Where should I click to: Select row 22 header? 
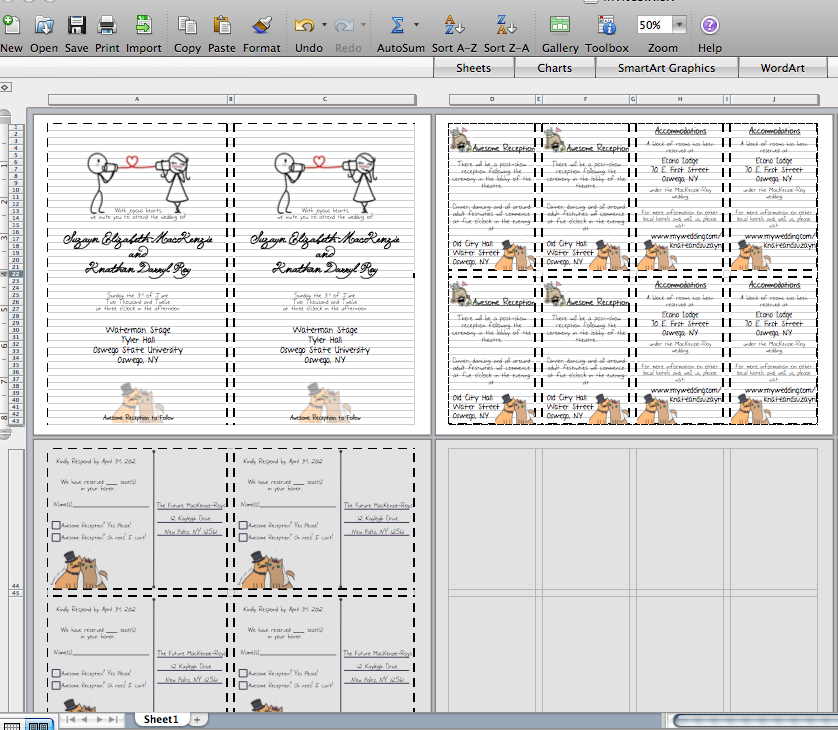tap(16, 274)
